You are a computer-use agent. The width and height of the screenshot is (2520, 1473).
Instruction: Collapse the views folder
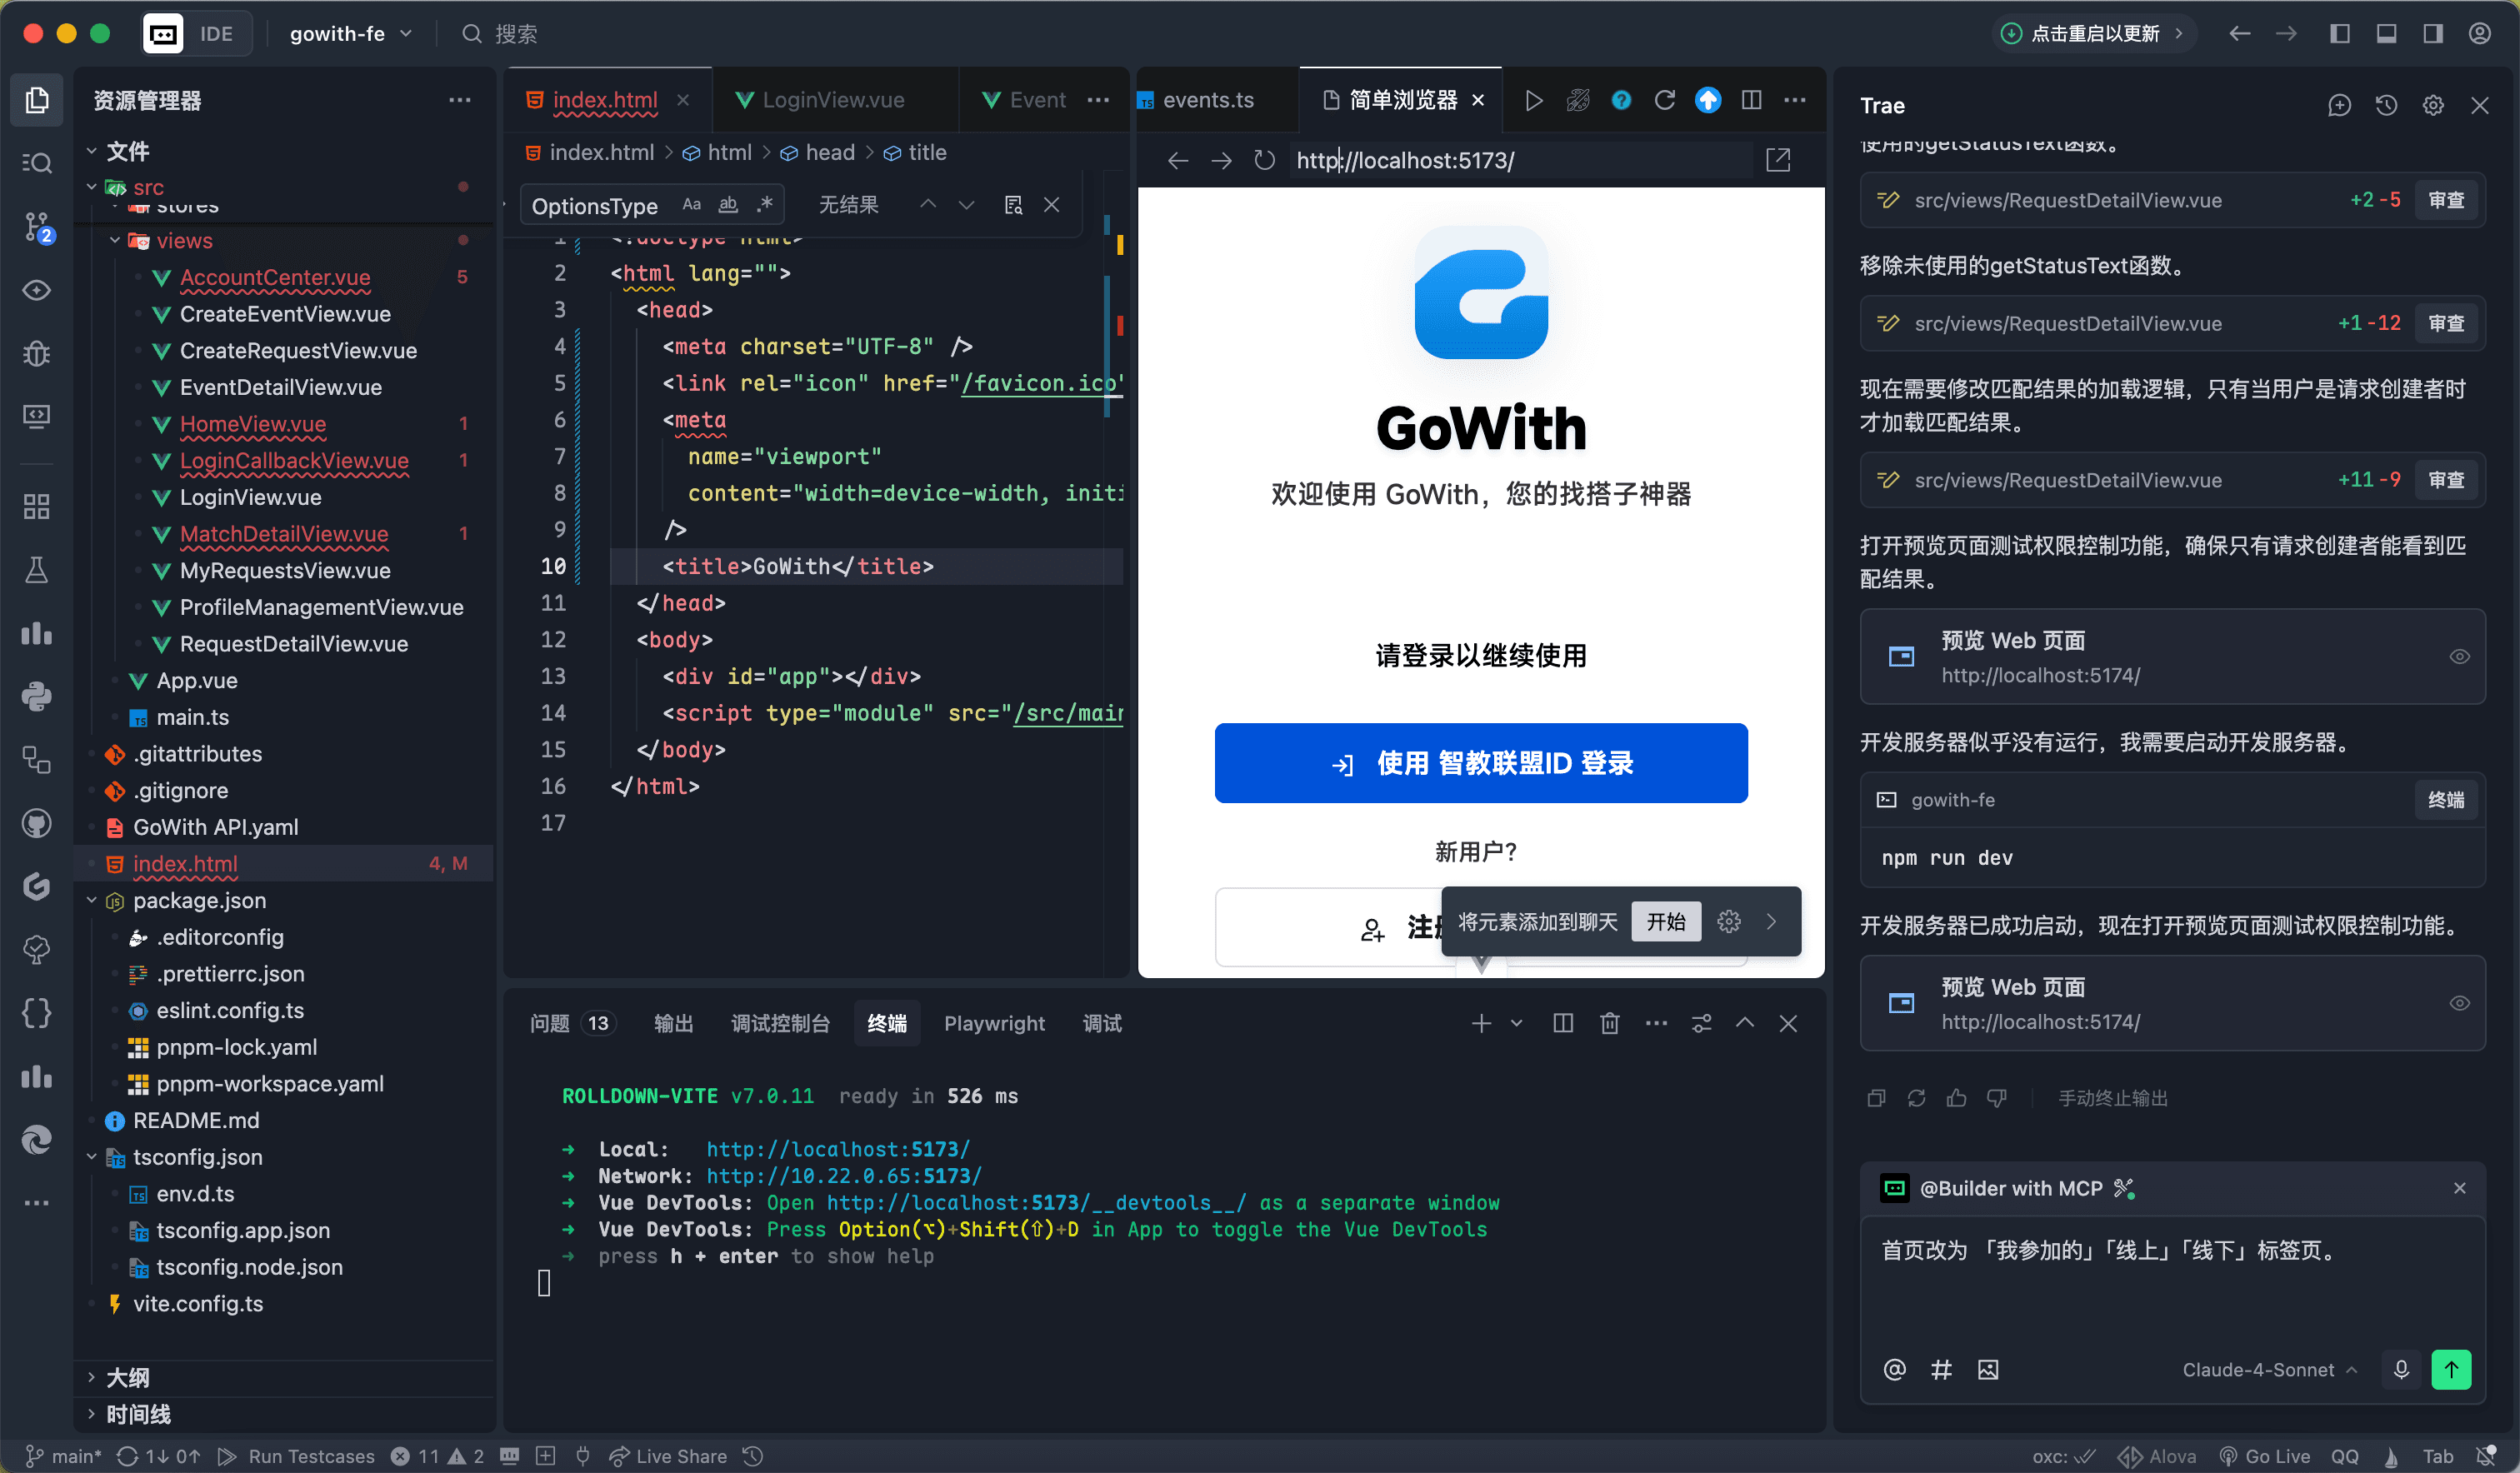115,240
